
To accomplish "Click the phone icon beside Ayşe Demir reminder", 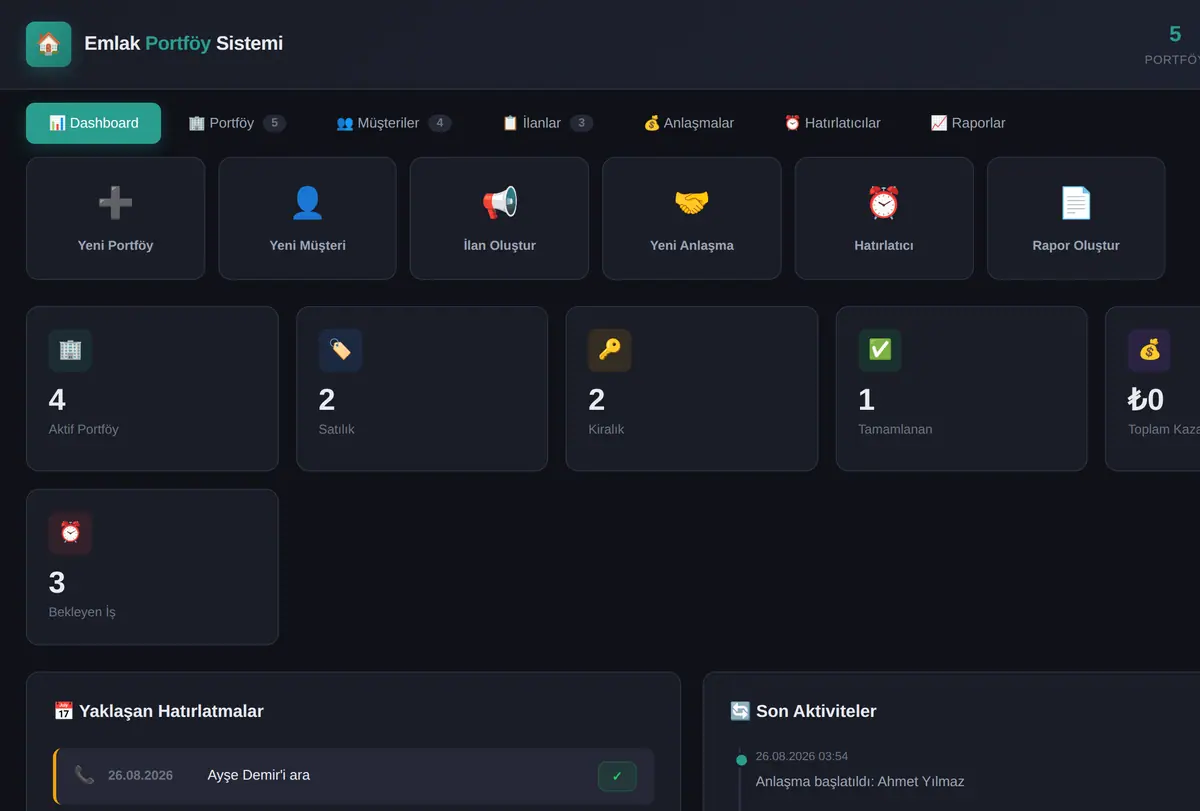I will point(85,775).
